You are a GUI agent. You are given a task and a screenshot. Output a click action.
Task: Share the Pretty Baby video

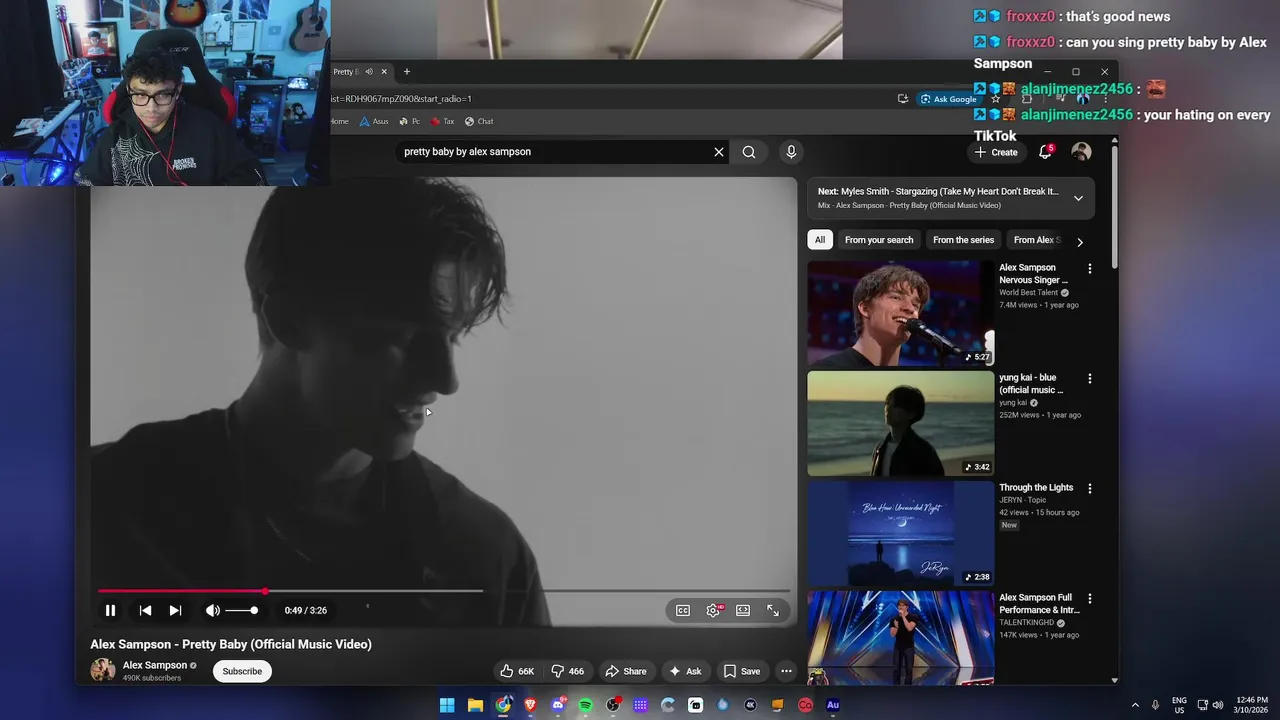625,671
